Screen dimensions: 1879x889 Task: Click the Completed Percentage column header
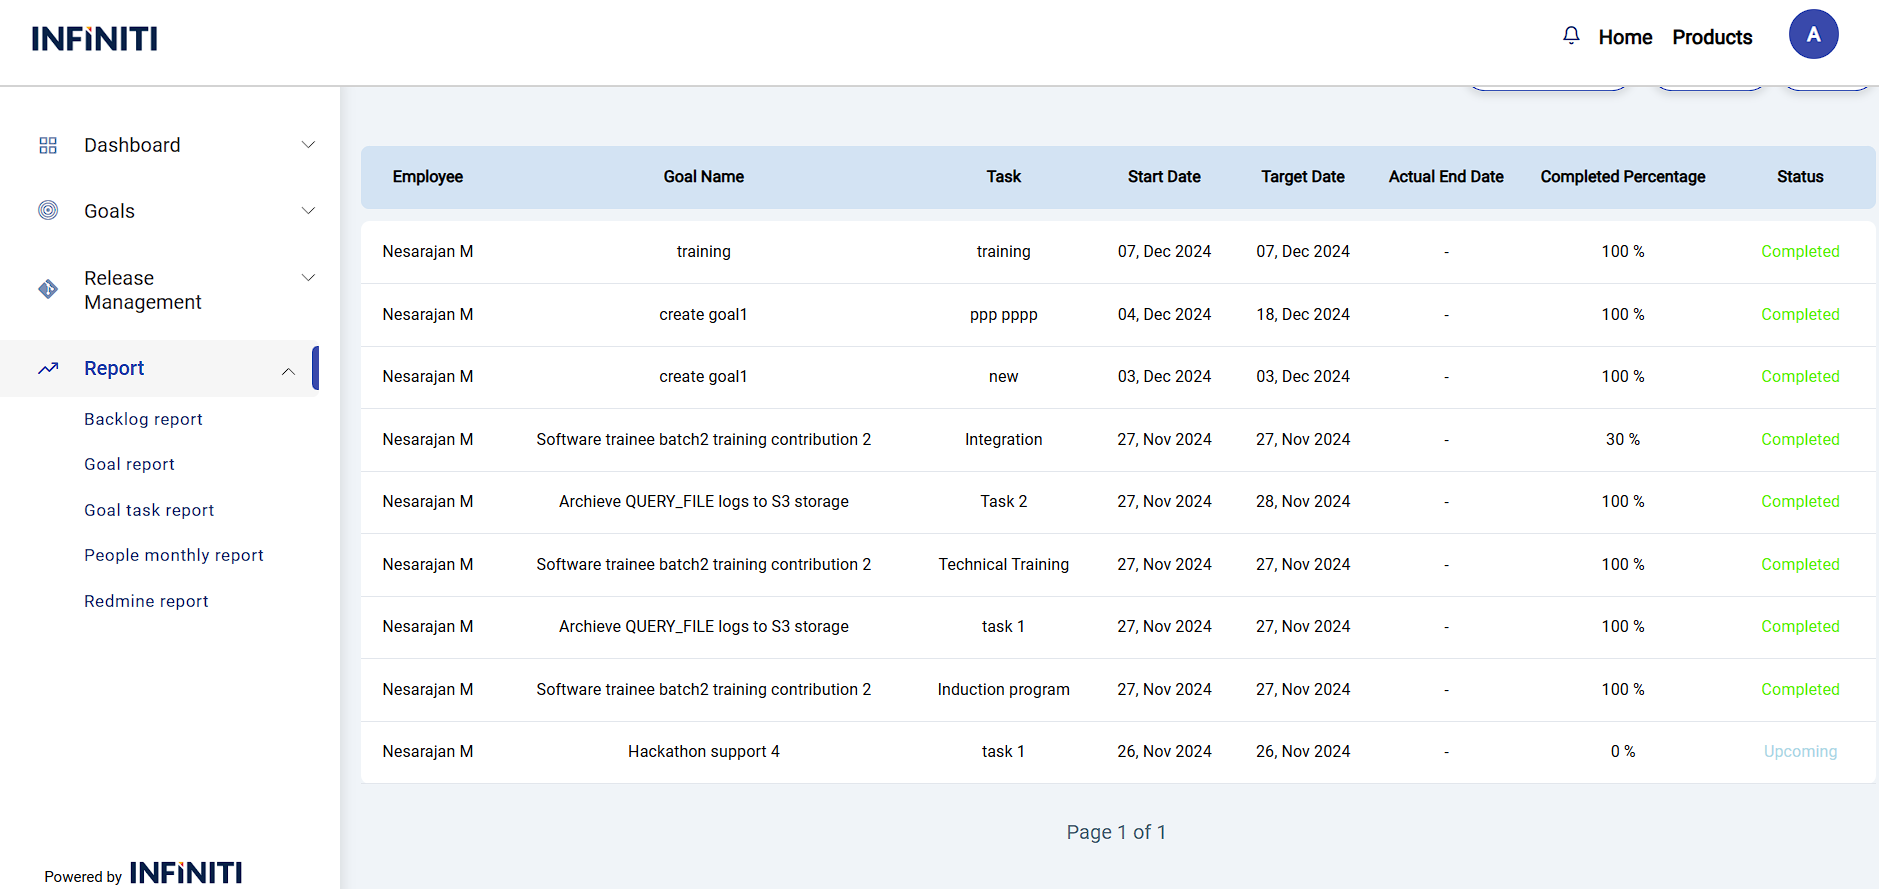pos(1622,177)
